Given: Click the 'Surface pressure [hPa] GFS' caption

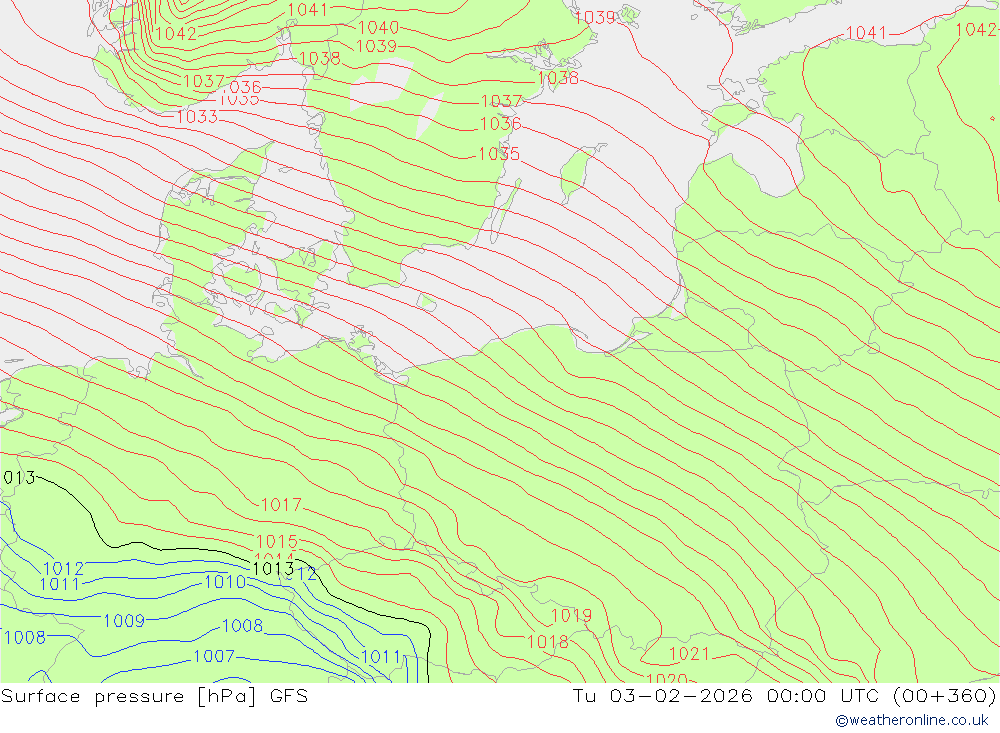Looking at the screenshot, I should (x=154, y=696).
